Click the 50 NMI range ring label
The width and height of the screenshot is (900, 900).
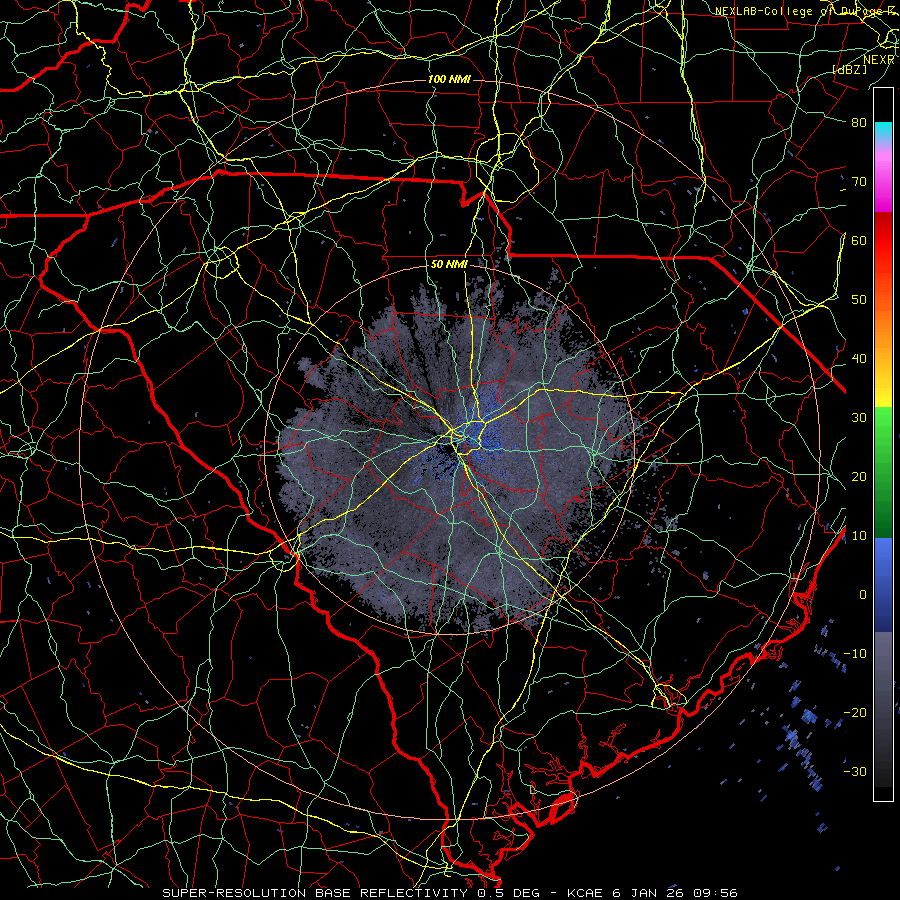(449, 265)
